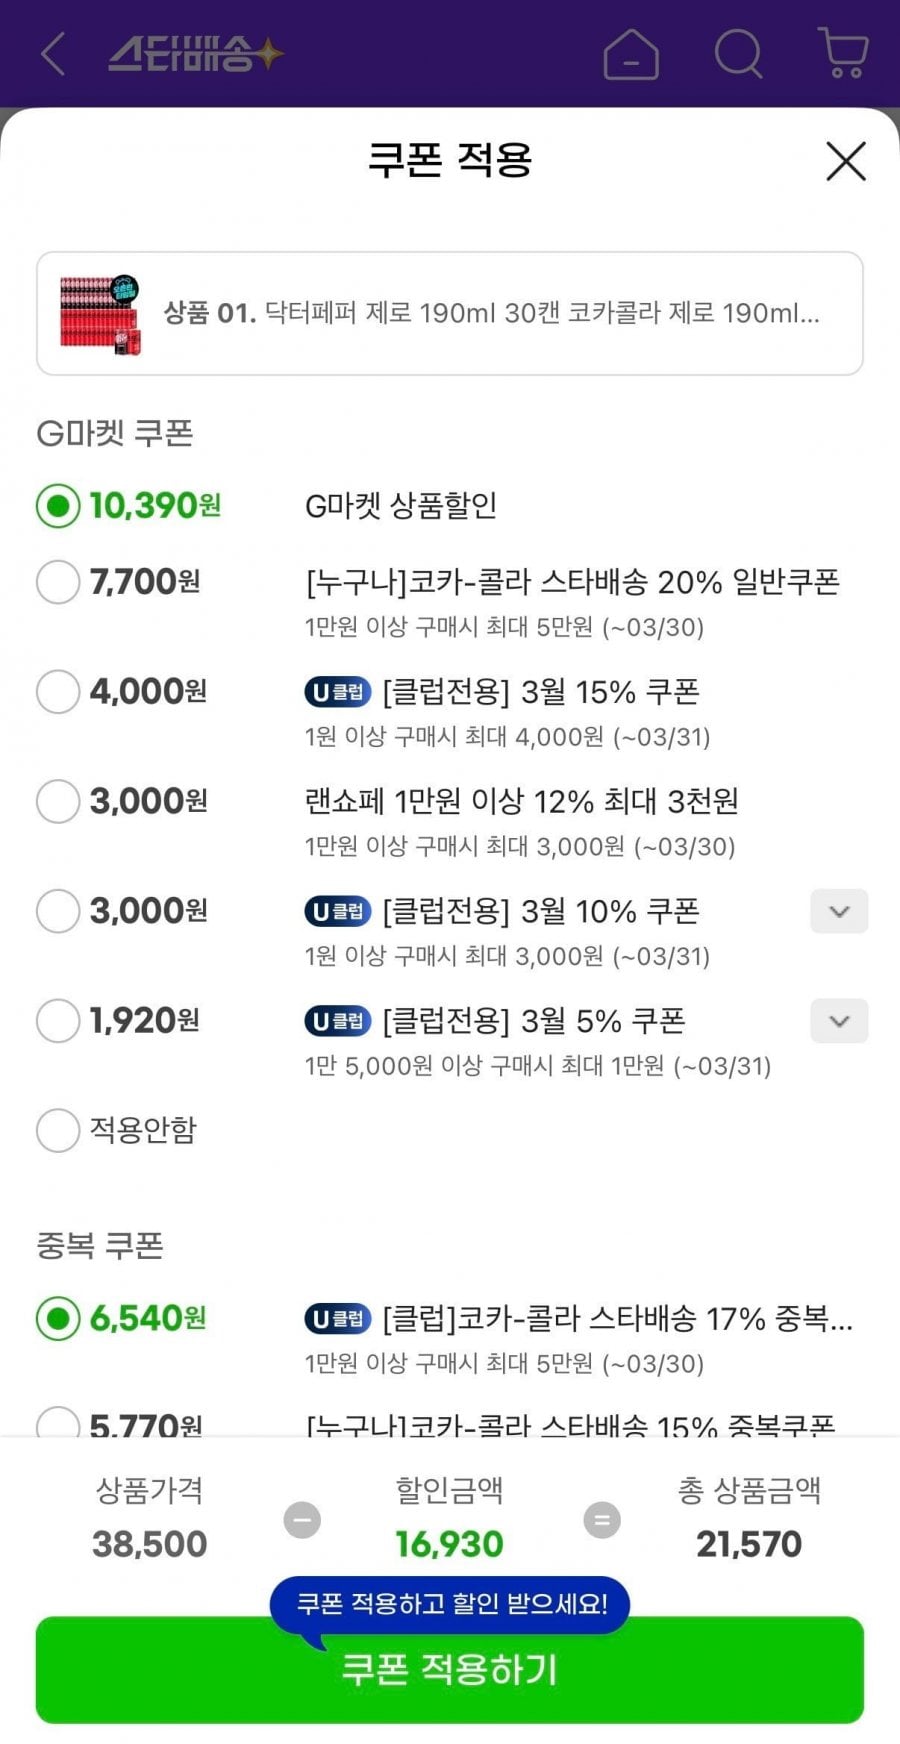Viewport: 900px width, 1744px height.
Task: Expand the 클럽전용 3월 5% coupon details
Action: (x=839, y=1021)
